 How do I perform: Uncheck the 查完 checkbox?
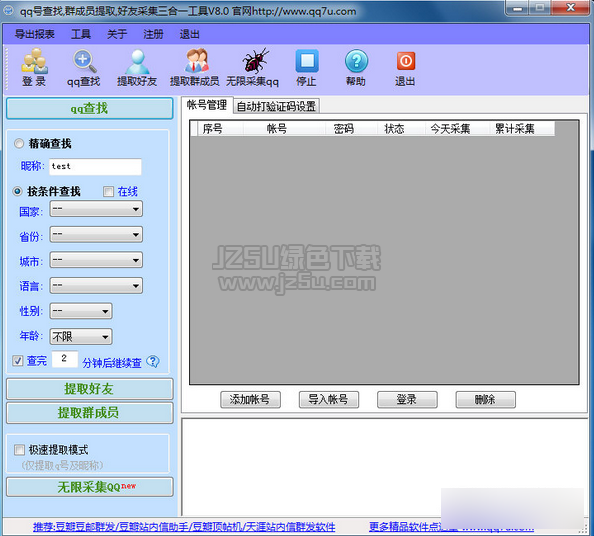pos(18,361)
